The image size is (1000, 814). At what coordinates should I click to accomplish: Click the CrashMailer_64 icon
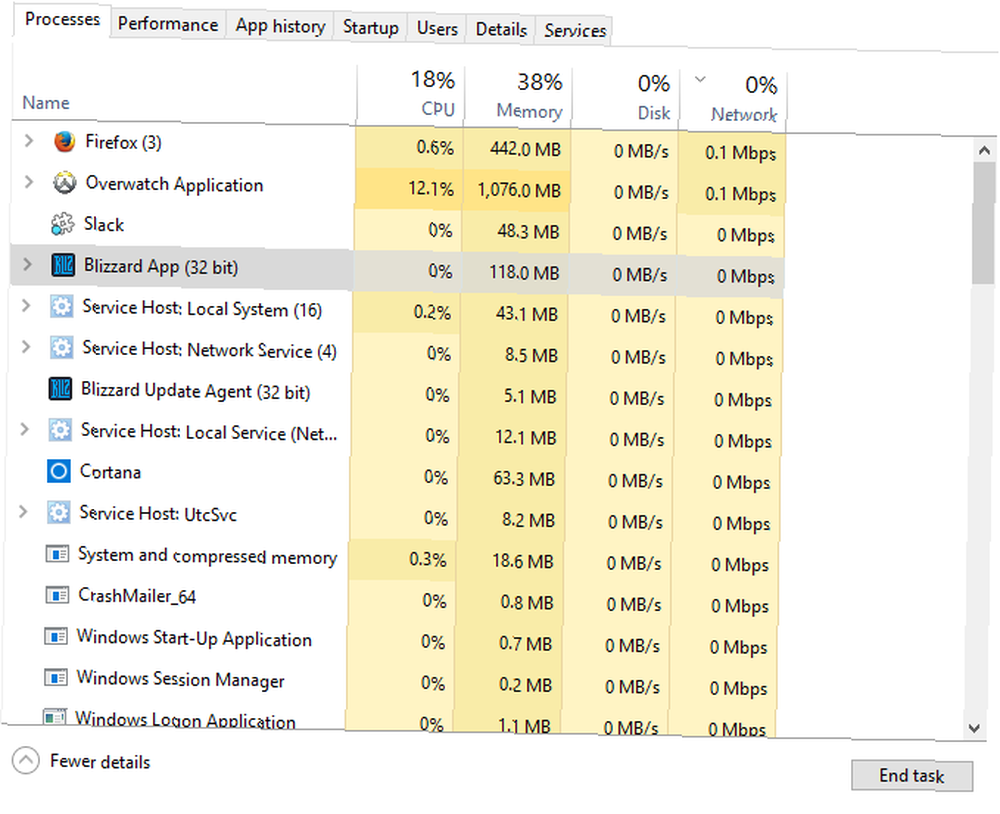[57, 595]
